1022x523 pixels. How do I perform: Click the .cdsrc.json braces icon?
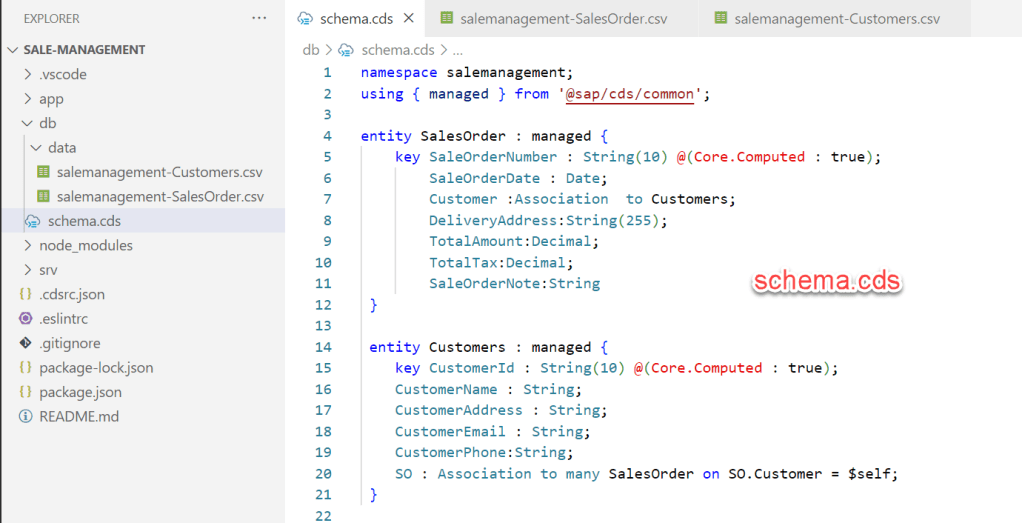pyautogui.click(x=26, y=294)
